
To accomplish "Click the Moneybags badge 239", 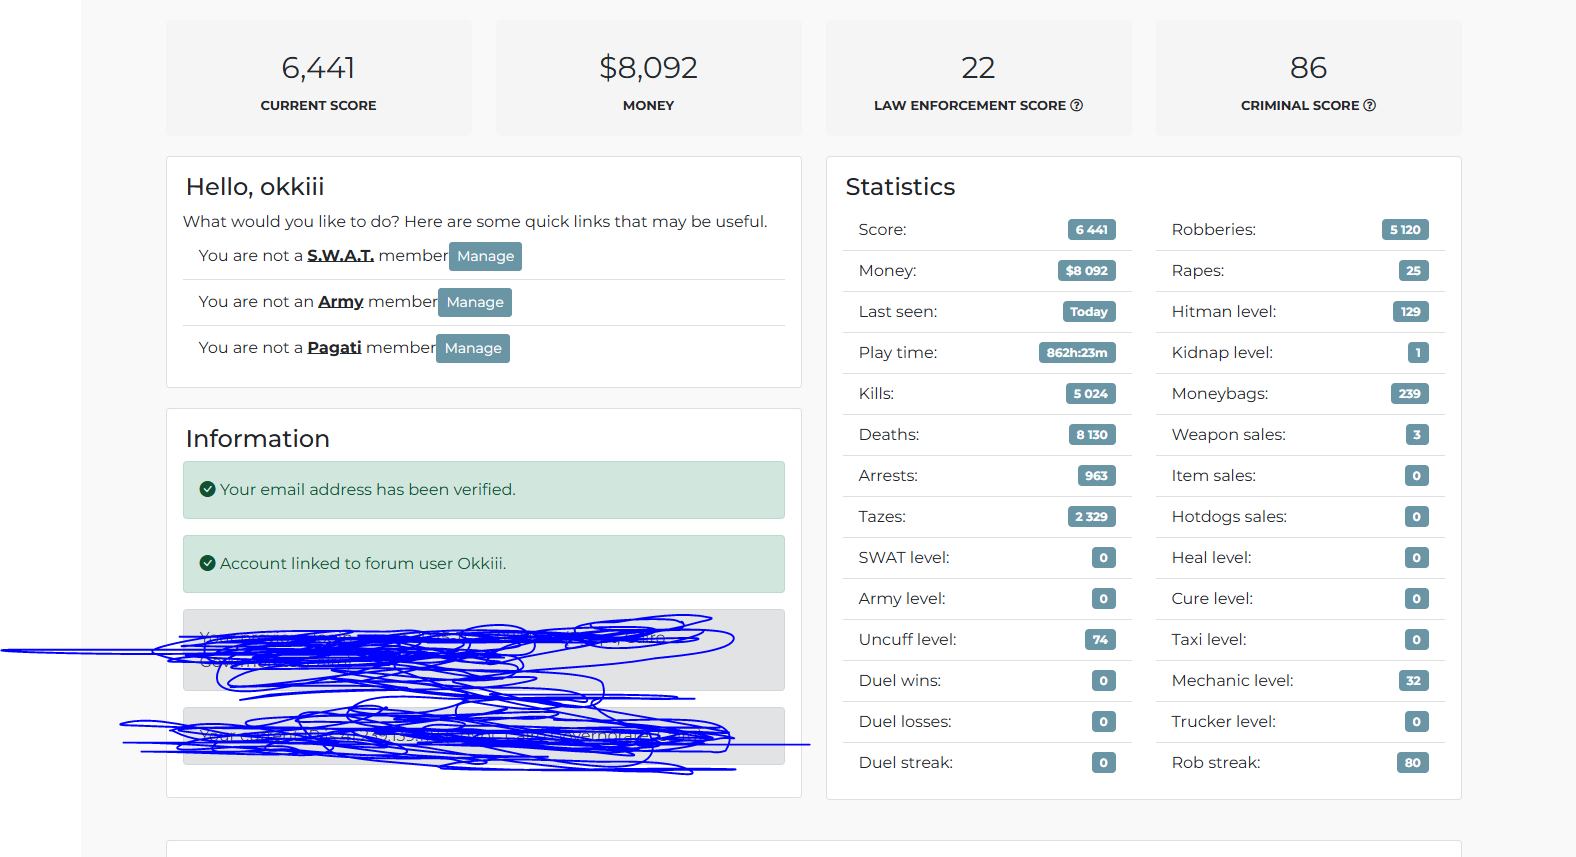I will pos(1410,394).
